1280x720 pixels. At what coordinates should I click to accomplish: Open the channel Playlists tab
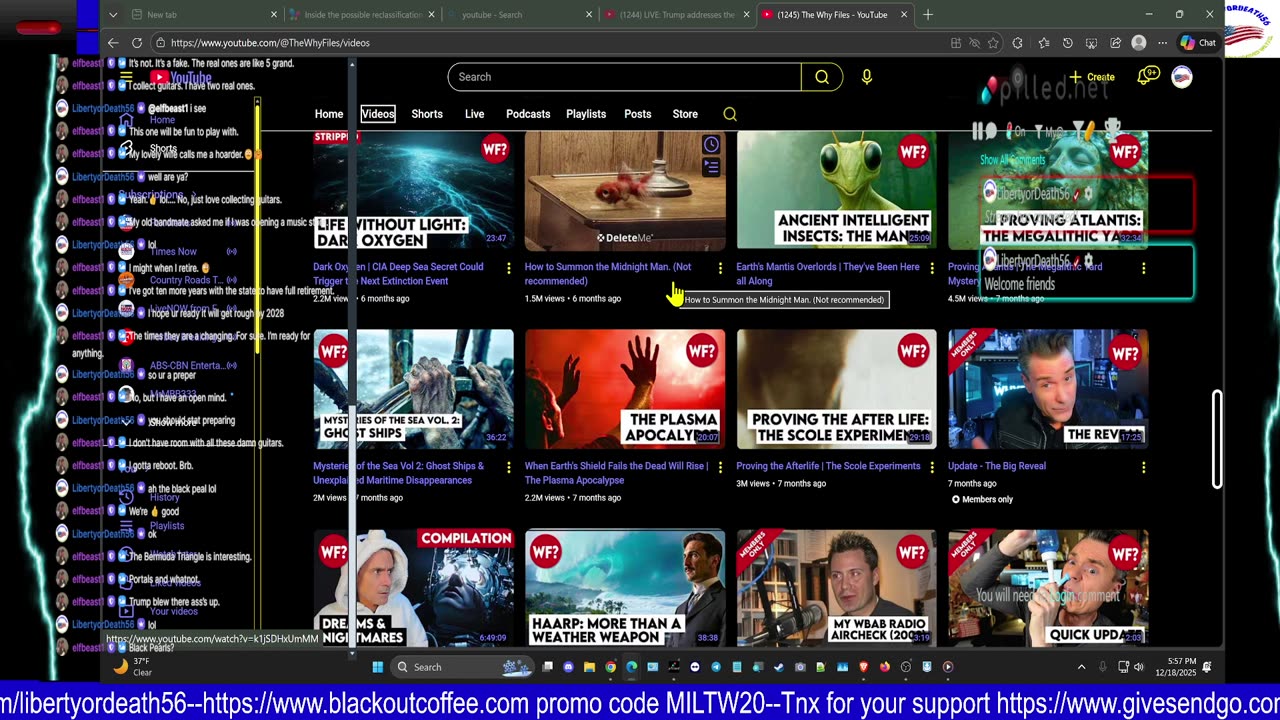[586, 114]
